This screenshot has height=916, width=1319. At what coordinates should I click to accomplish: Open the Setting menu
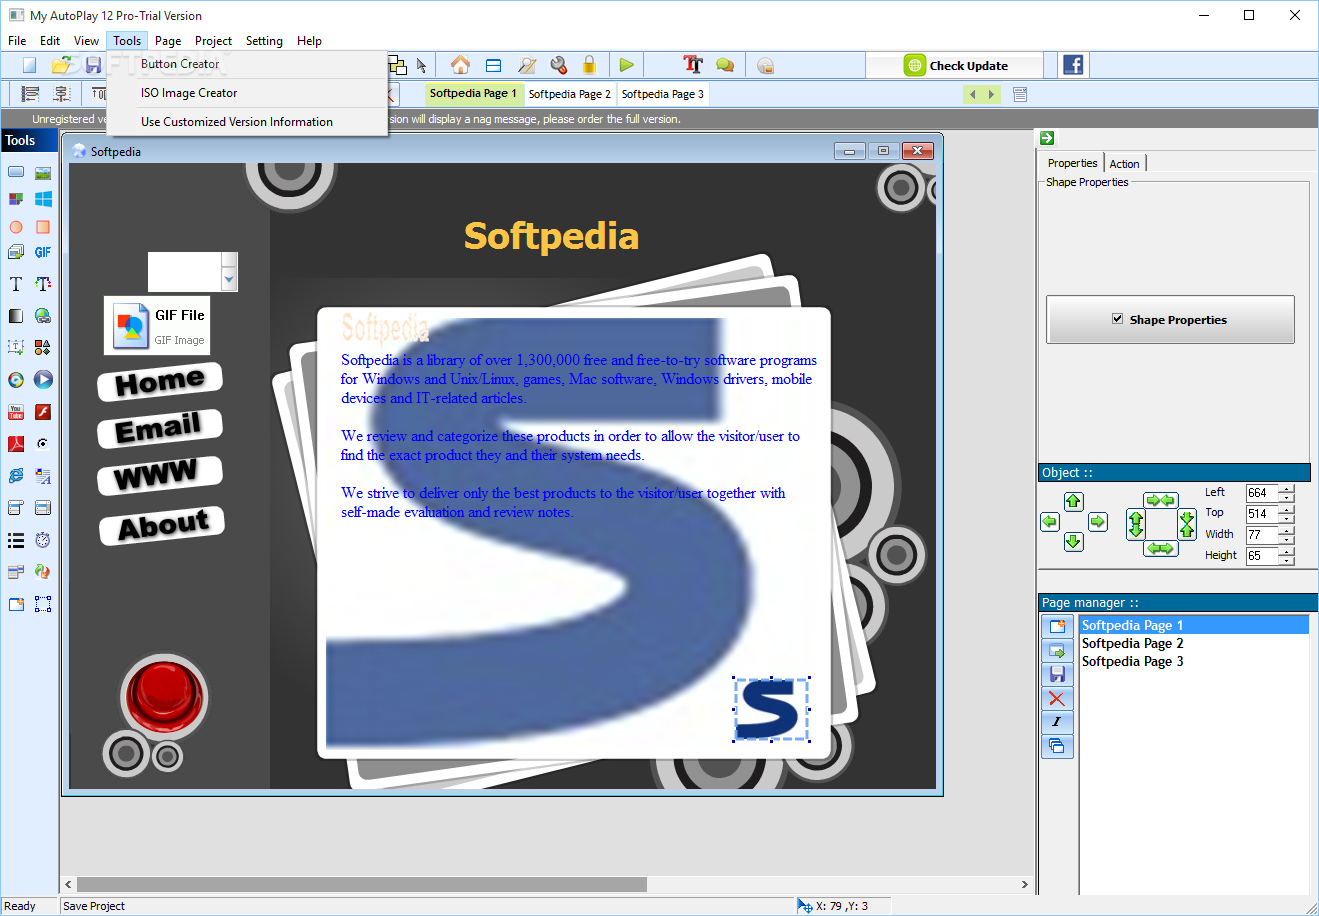click(x=264, y=41)
